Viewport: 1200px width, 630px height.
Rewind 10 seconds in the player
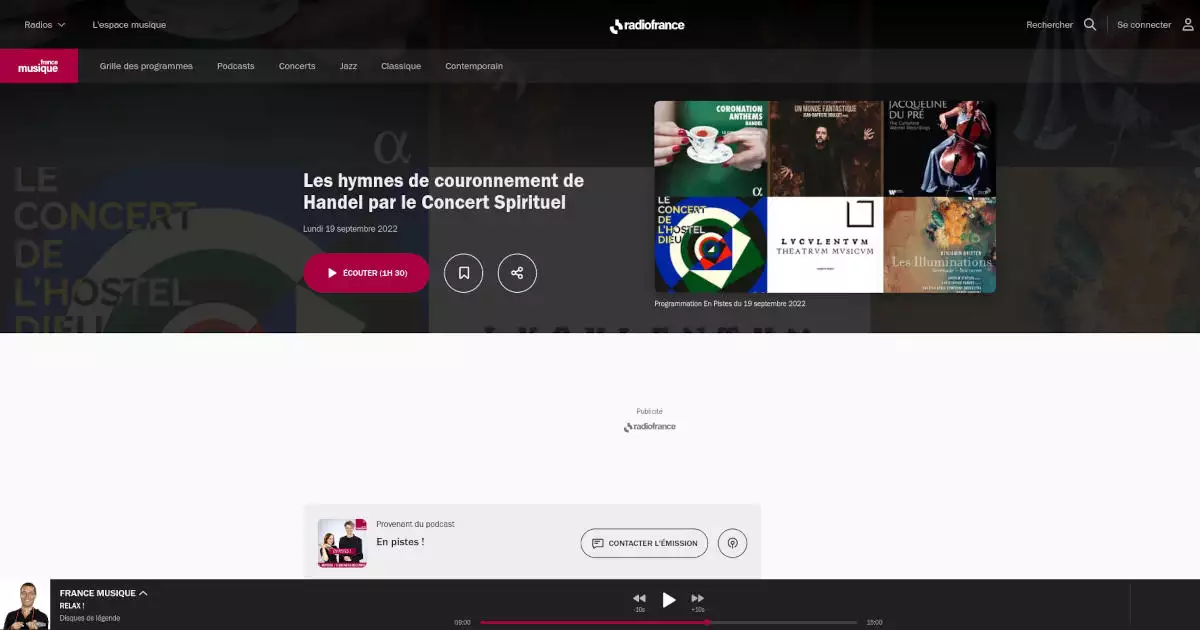click(639, 599)
